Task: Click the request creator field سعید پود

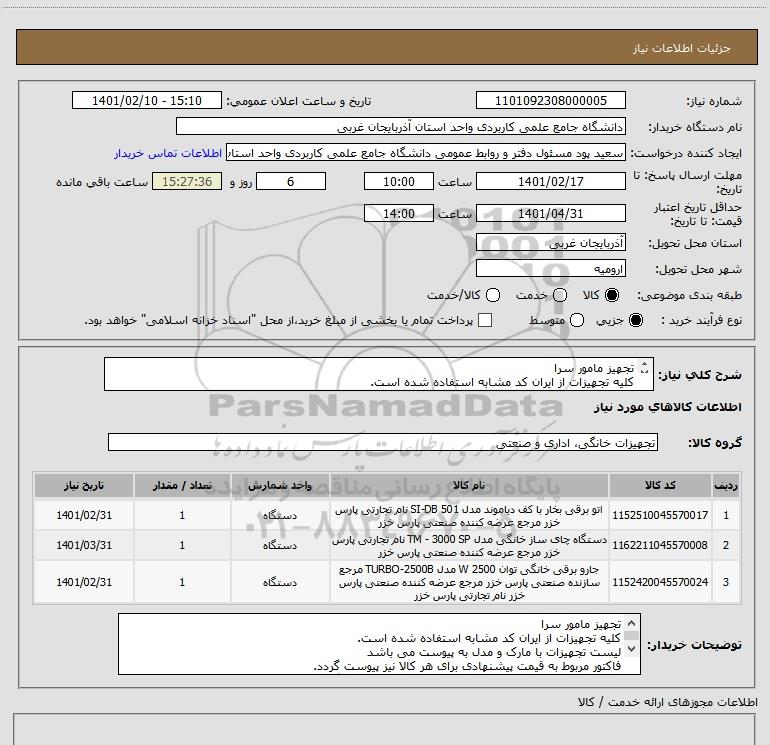Action: point(426,152)
